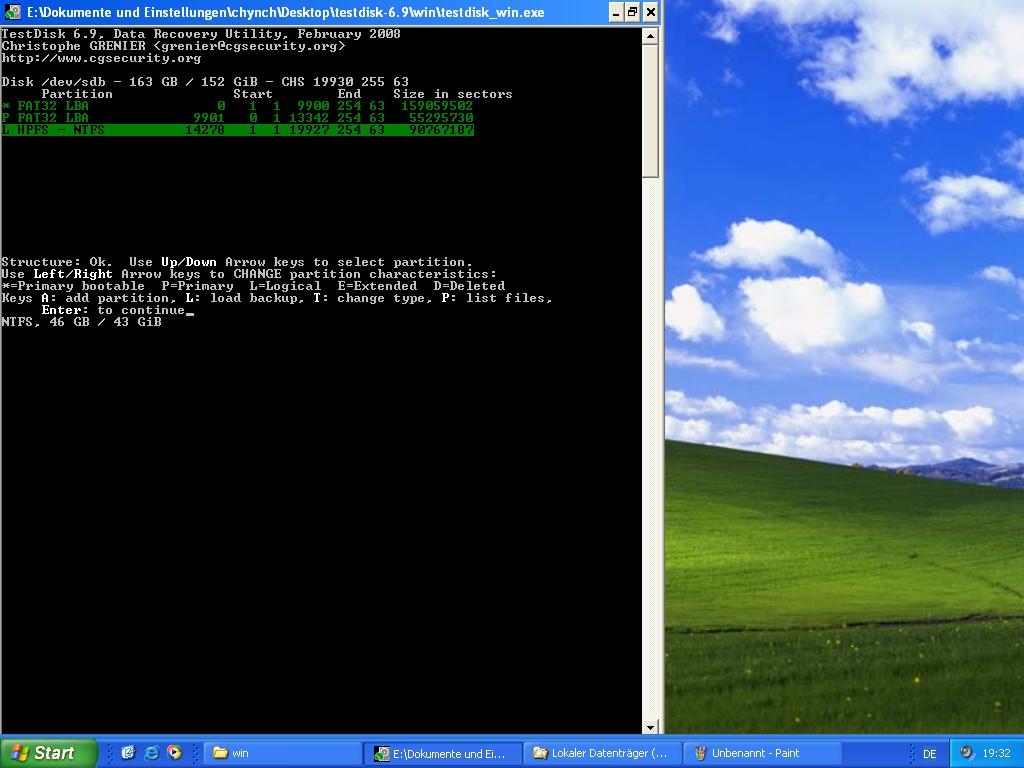Click the console vertical scrollbar thumb
This screenshot has height=768, width=1024.
click(x=650, y=111)
